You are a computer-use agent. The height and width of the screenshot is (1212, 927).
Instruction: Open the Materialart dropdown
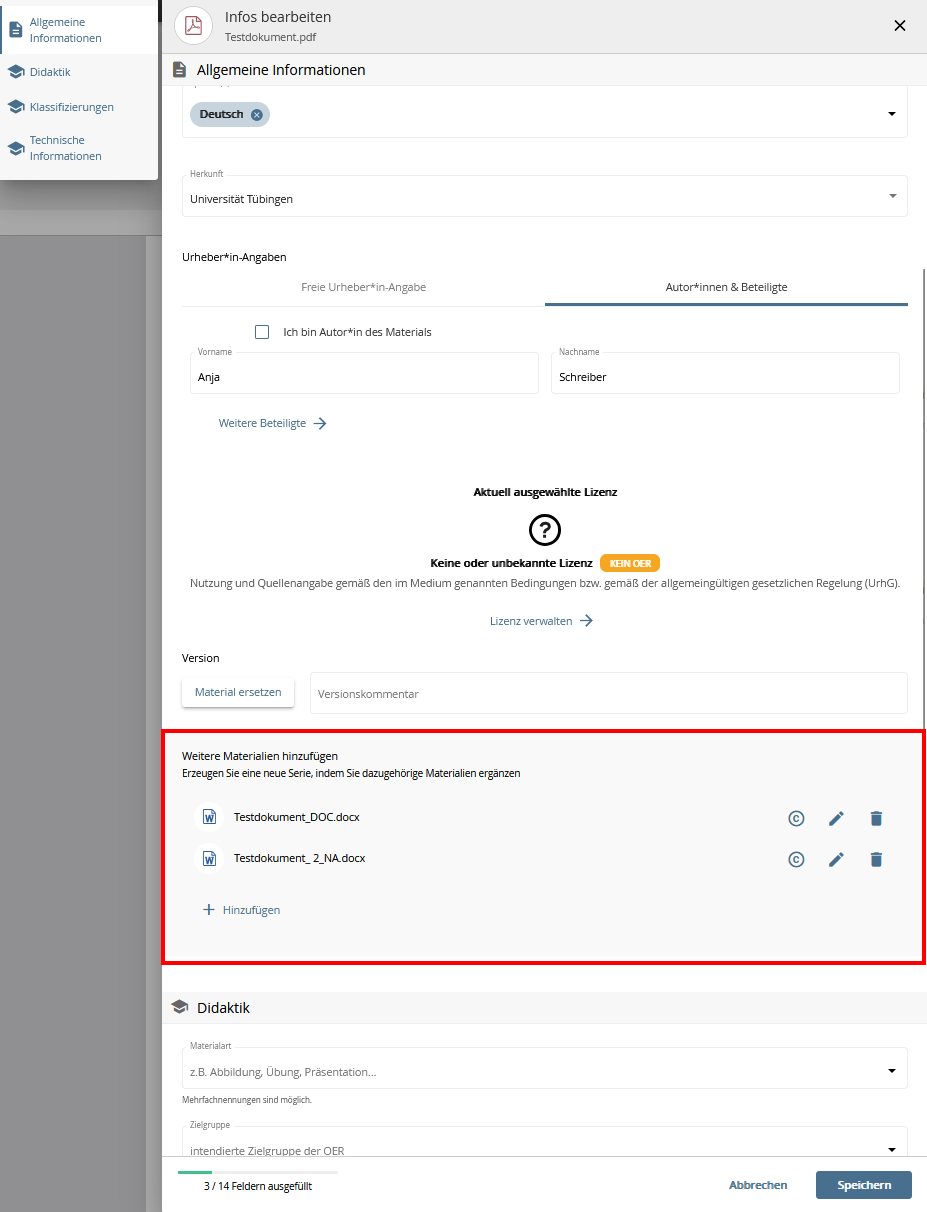pos(891,1071)
